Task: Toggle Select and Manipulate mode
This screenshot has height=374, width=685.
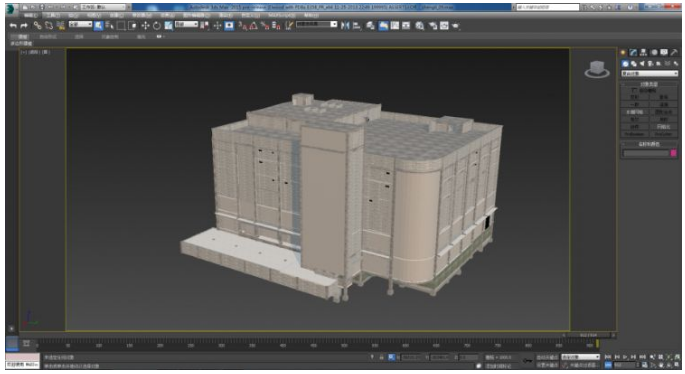Action: click(x=217, y=26)
